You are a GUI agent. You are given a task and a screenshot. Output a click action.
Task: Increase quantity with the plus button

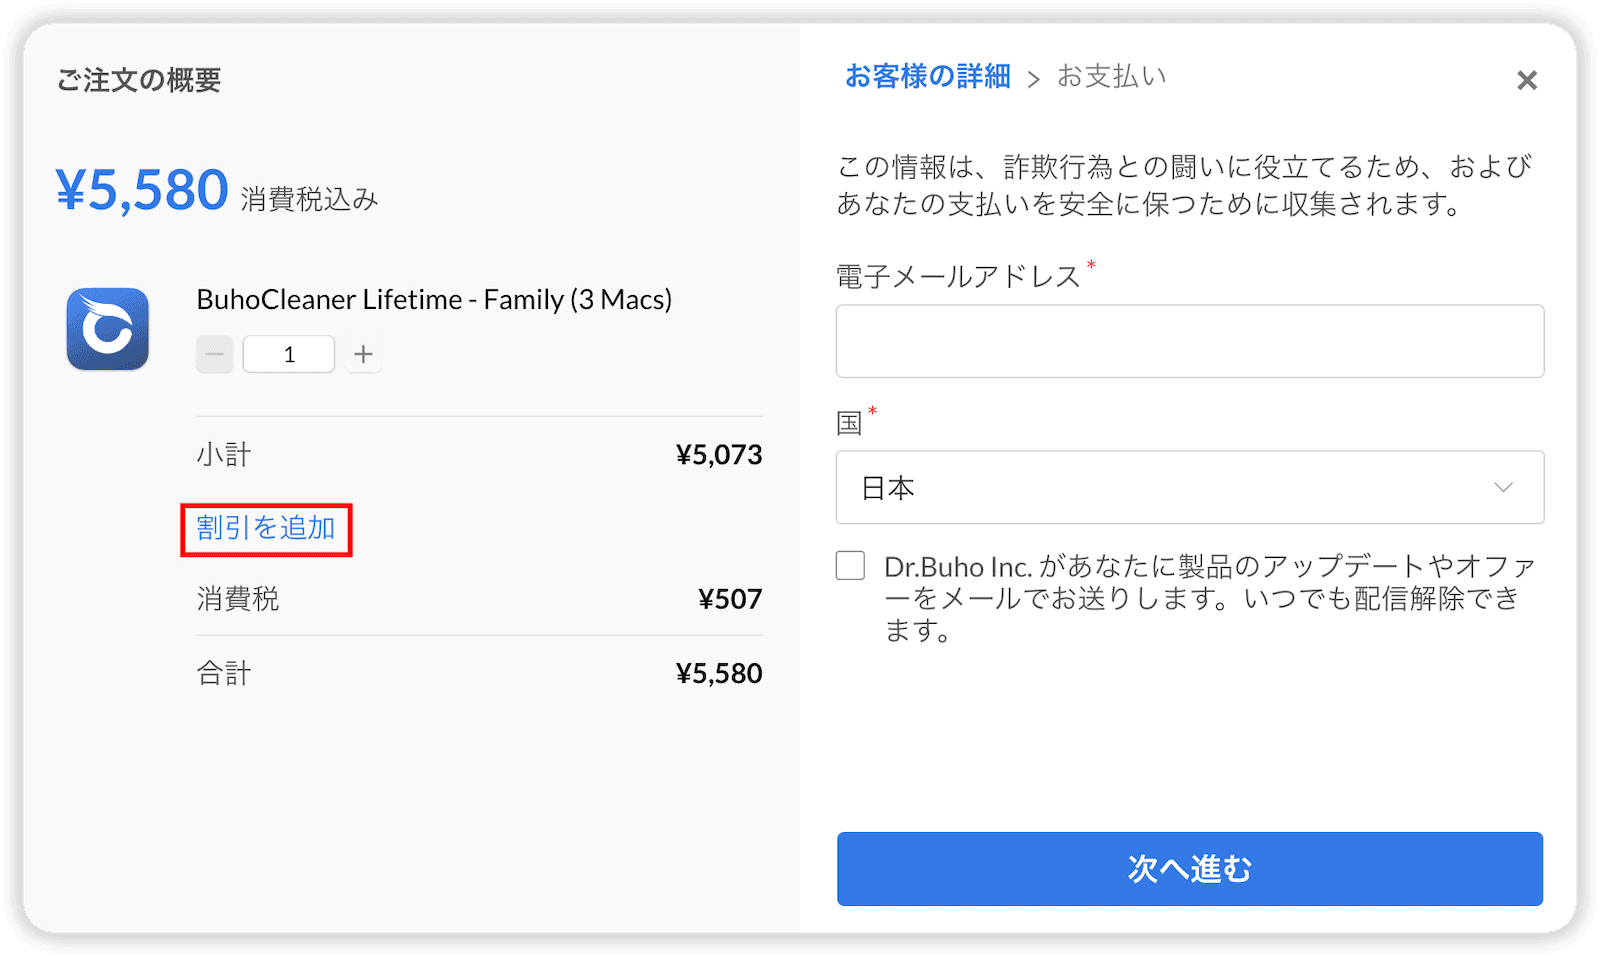pyautogui.click(x=363, y=354)
